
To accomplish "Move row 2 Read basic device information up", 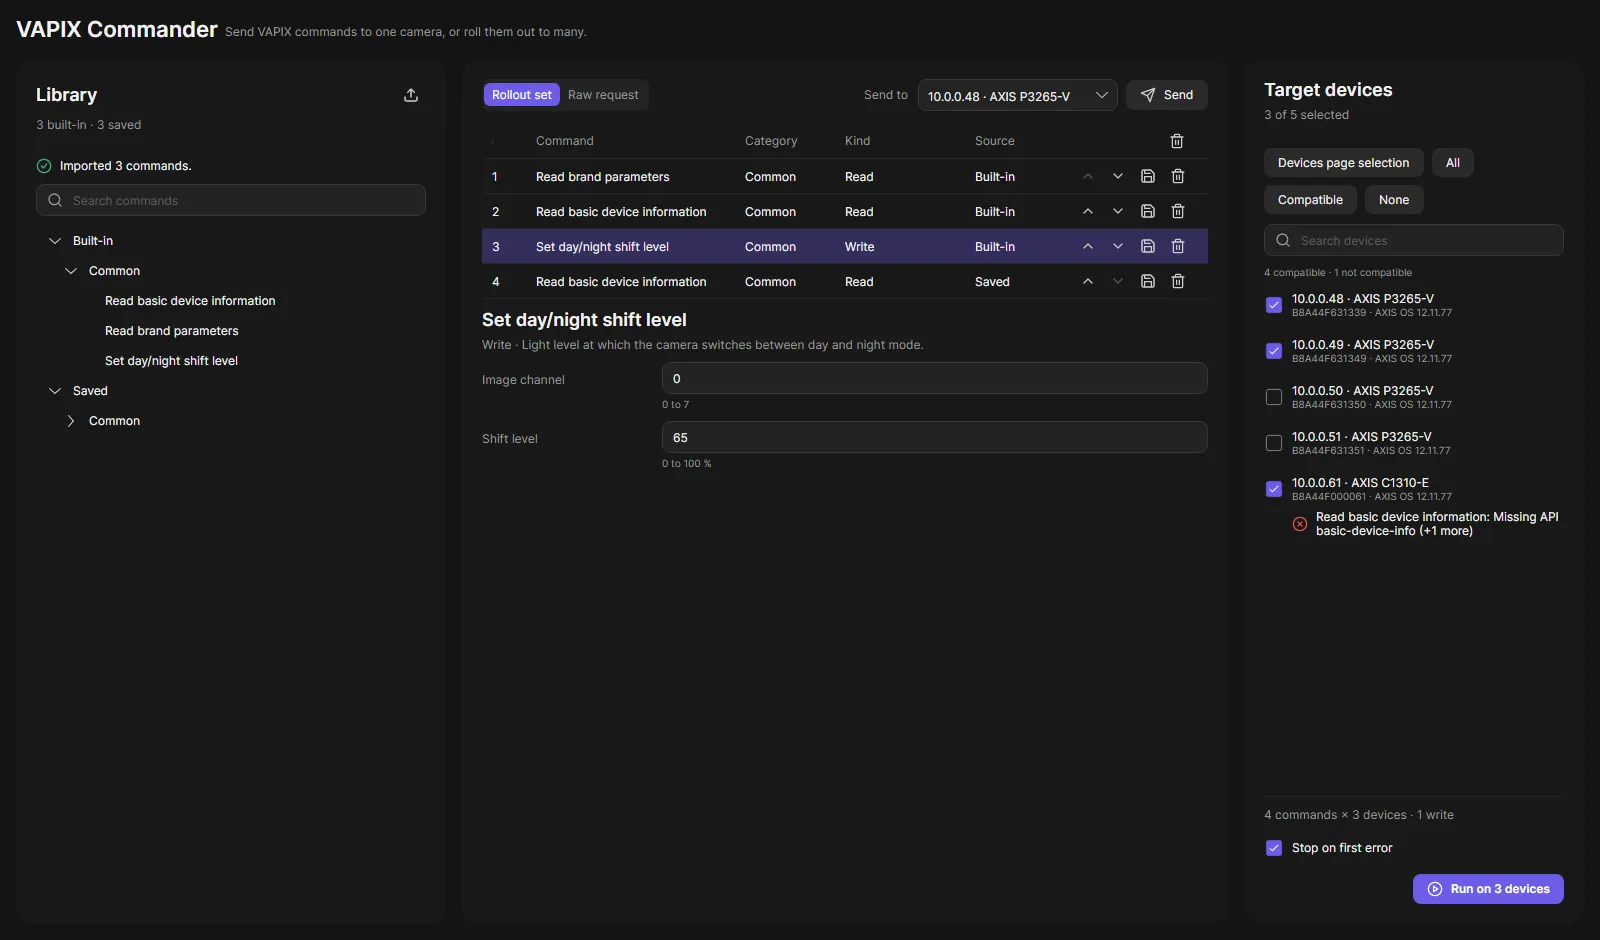I will click(x=1088, y=211).
